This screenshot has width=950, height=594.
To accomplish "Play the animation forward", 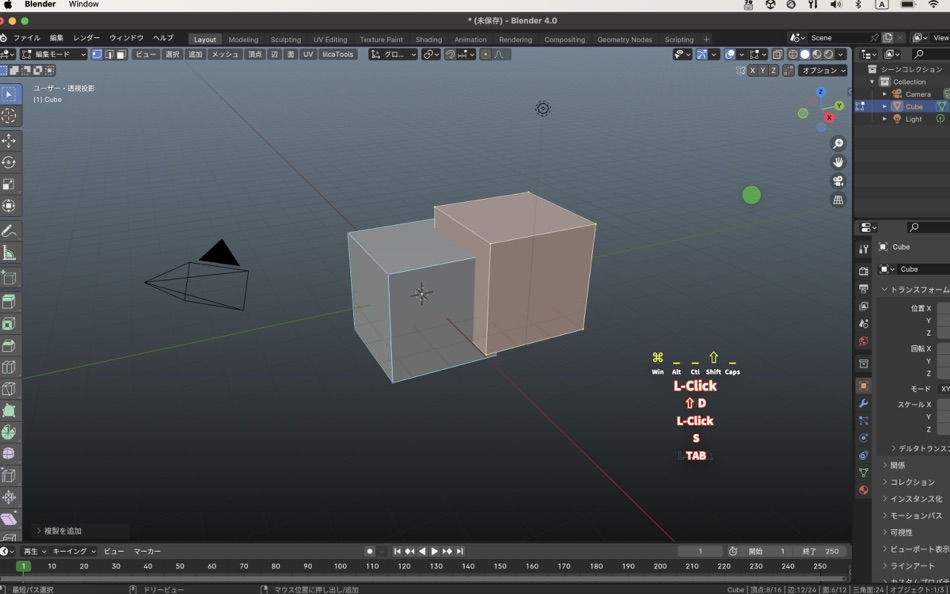I will pyautogui.click(x=434, y=552).
